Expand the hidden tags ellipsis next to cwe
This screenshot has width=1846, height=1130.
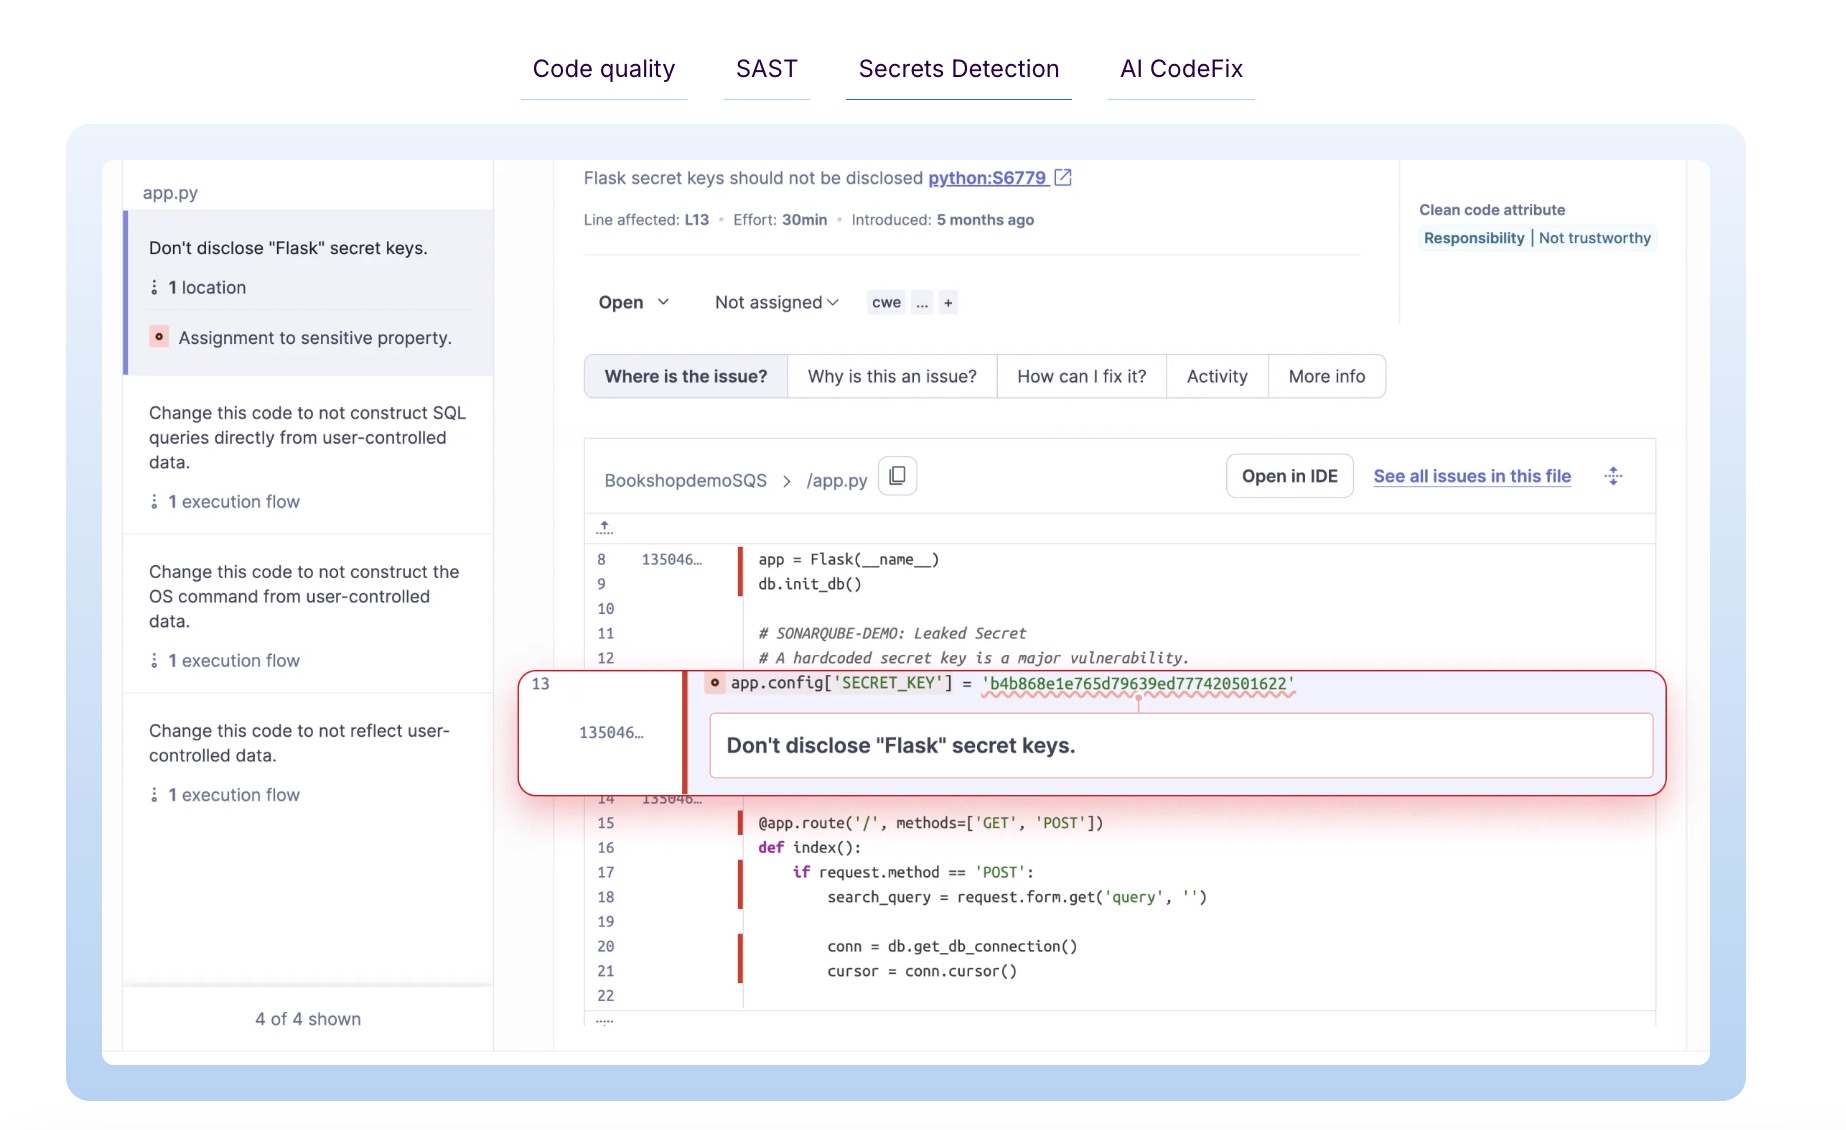pyautogui.click(x=922, y=303)
